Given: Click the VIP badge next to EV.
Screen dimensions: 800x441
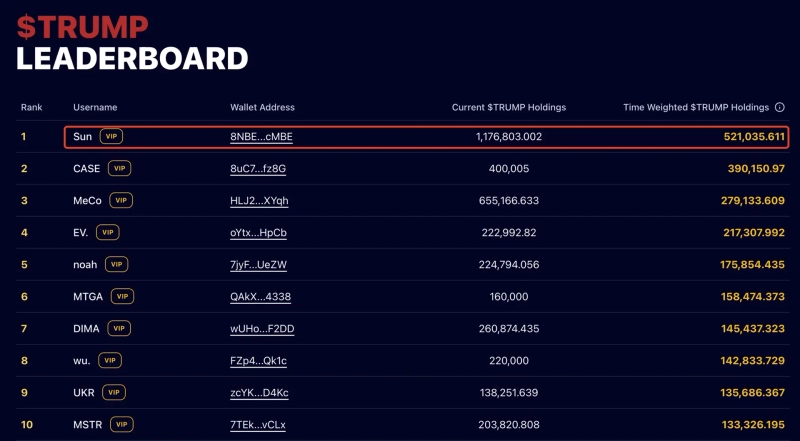Looking at the screenshot, I should click(x=108, y=232).
